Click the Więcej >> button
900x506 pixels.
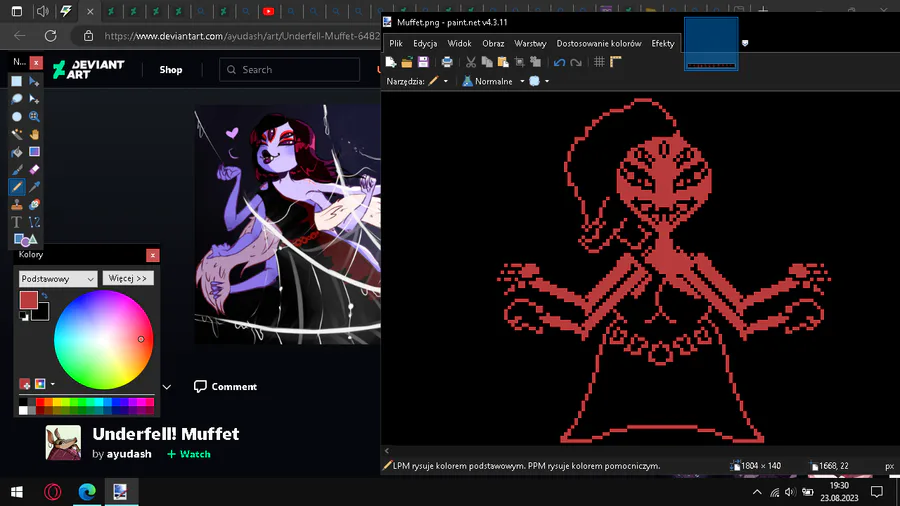[128, 278]
